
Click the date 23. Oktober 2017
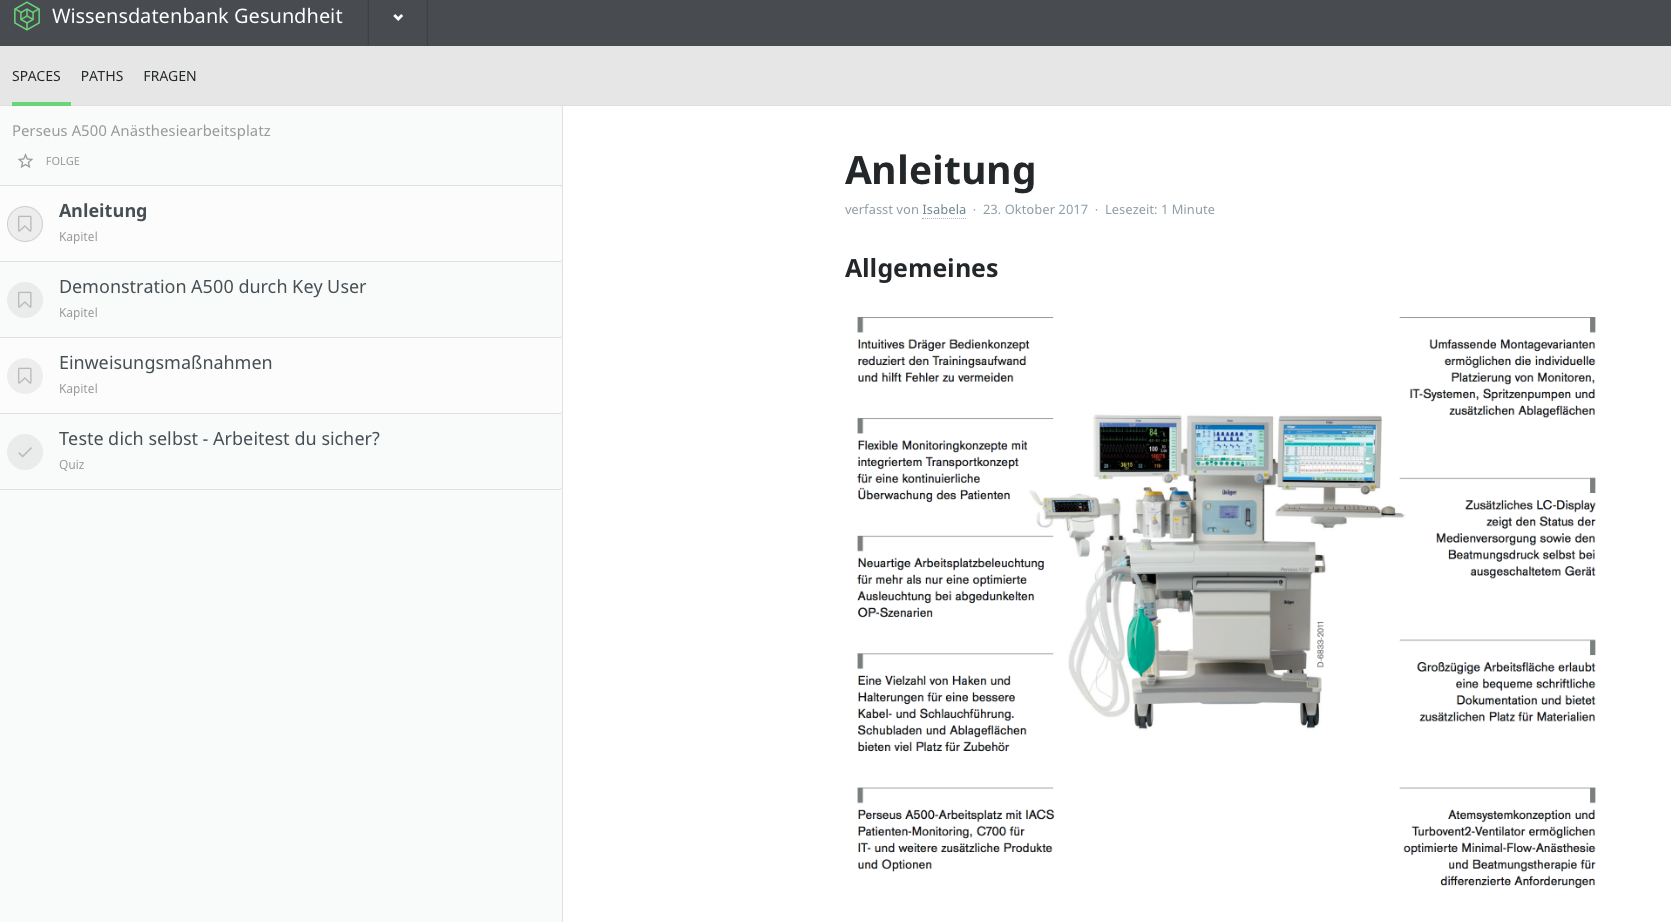(x=1035, y=210)
